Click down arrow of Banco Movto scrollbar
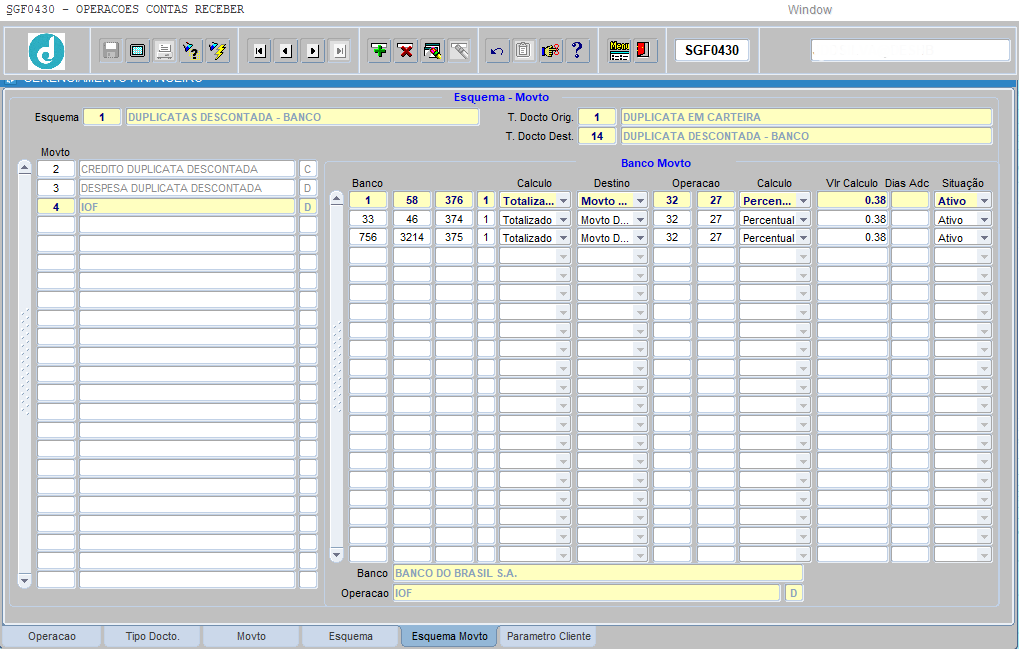Screen dimensions: 1019x649 (x=337, y=555)
